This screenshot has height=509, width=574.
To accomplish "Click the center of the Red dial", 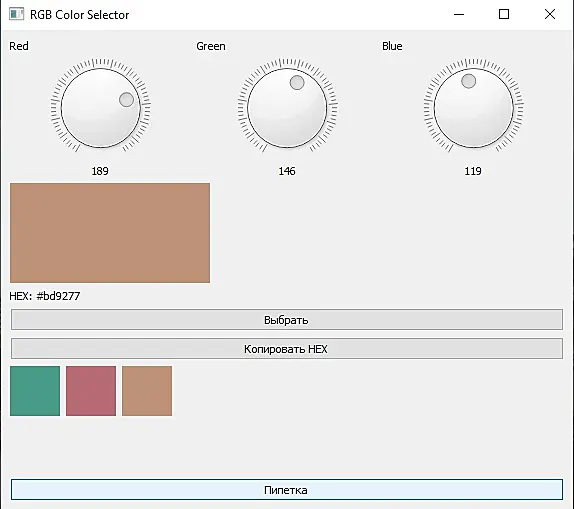I will (x=101, y=108).
